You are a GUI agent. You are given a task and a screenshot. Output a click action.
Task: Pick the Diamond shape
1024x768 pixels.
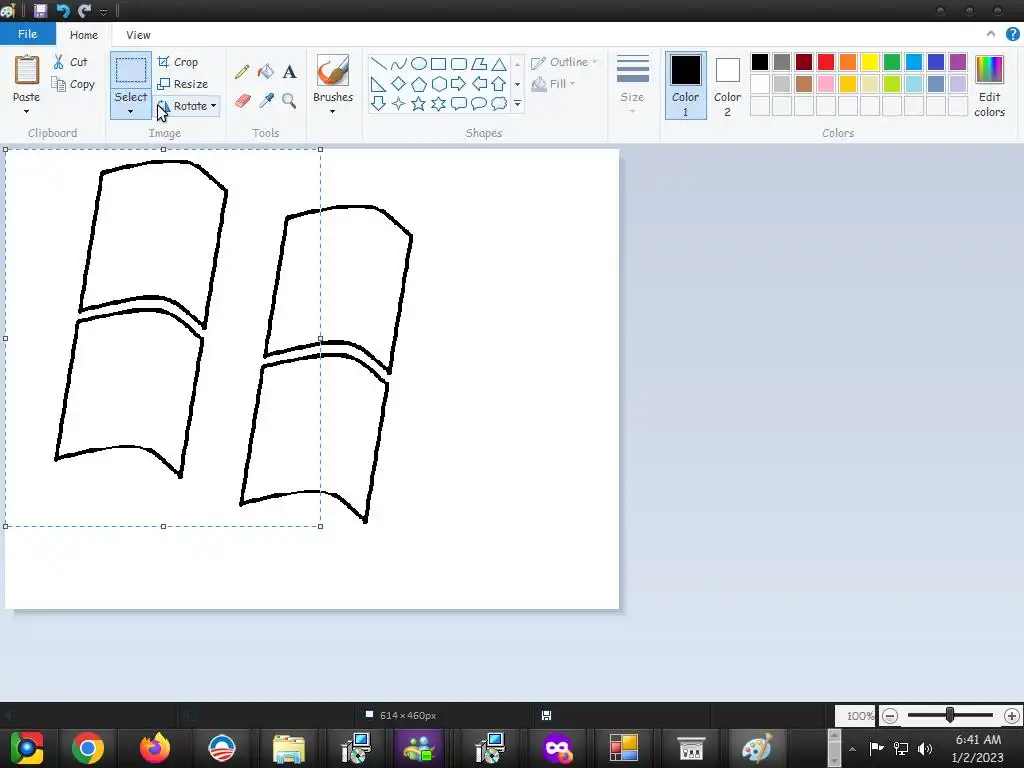[398, 84]
